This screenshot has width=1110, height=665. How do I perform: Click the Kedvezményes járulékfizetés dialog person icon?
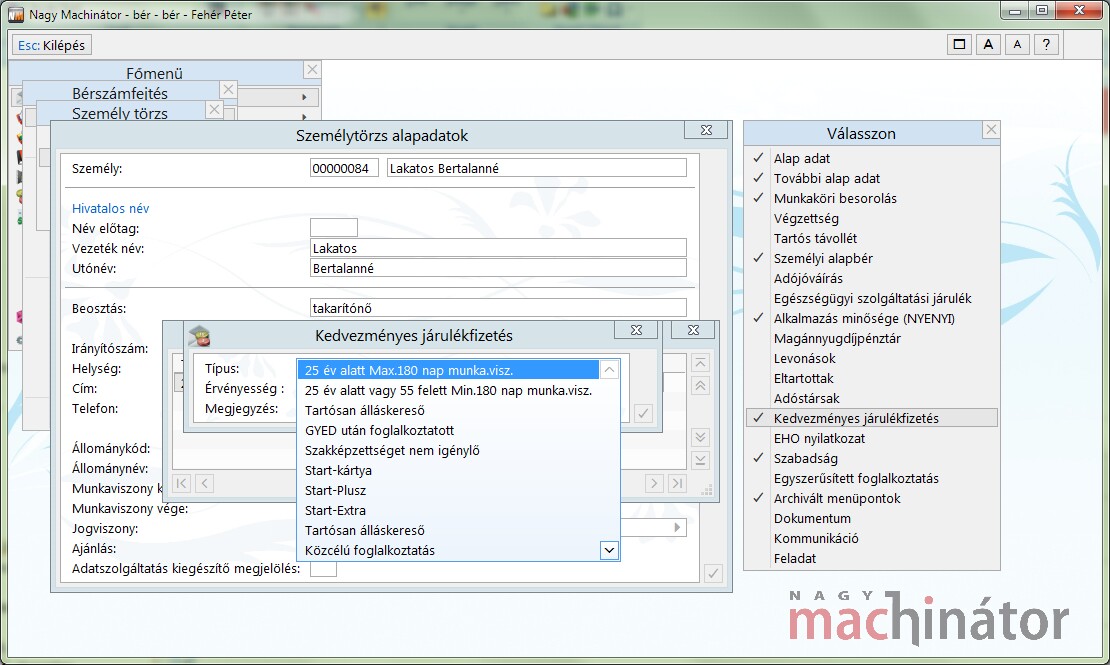[200, 336]
